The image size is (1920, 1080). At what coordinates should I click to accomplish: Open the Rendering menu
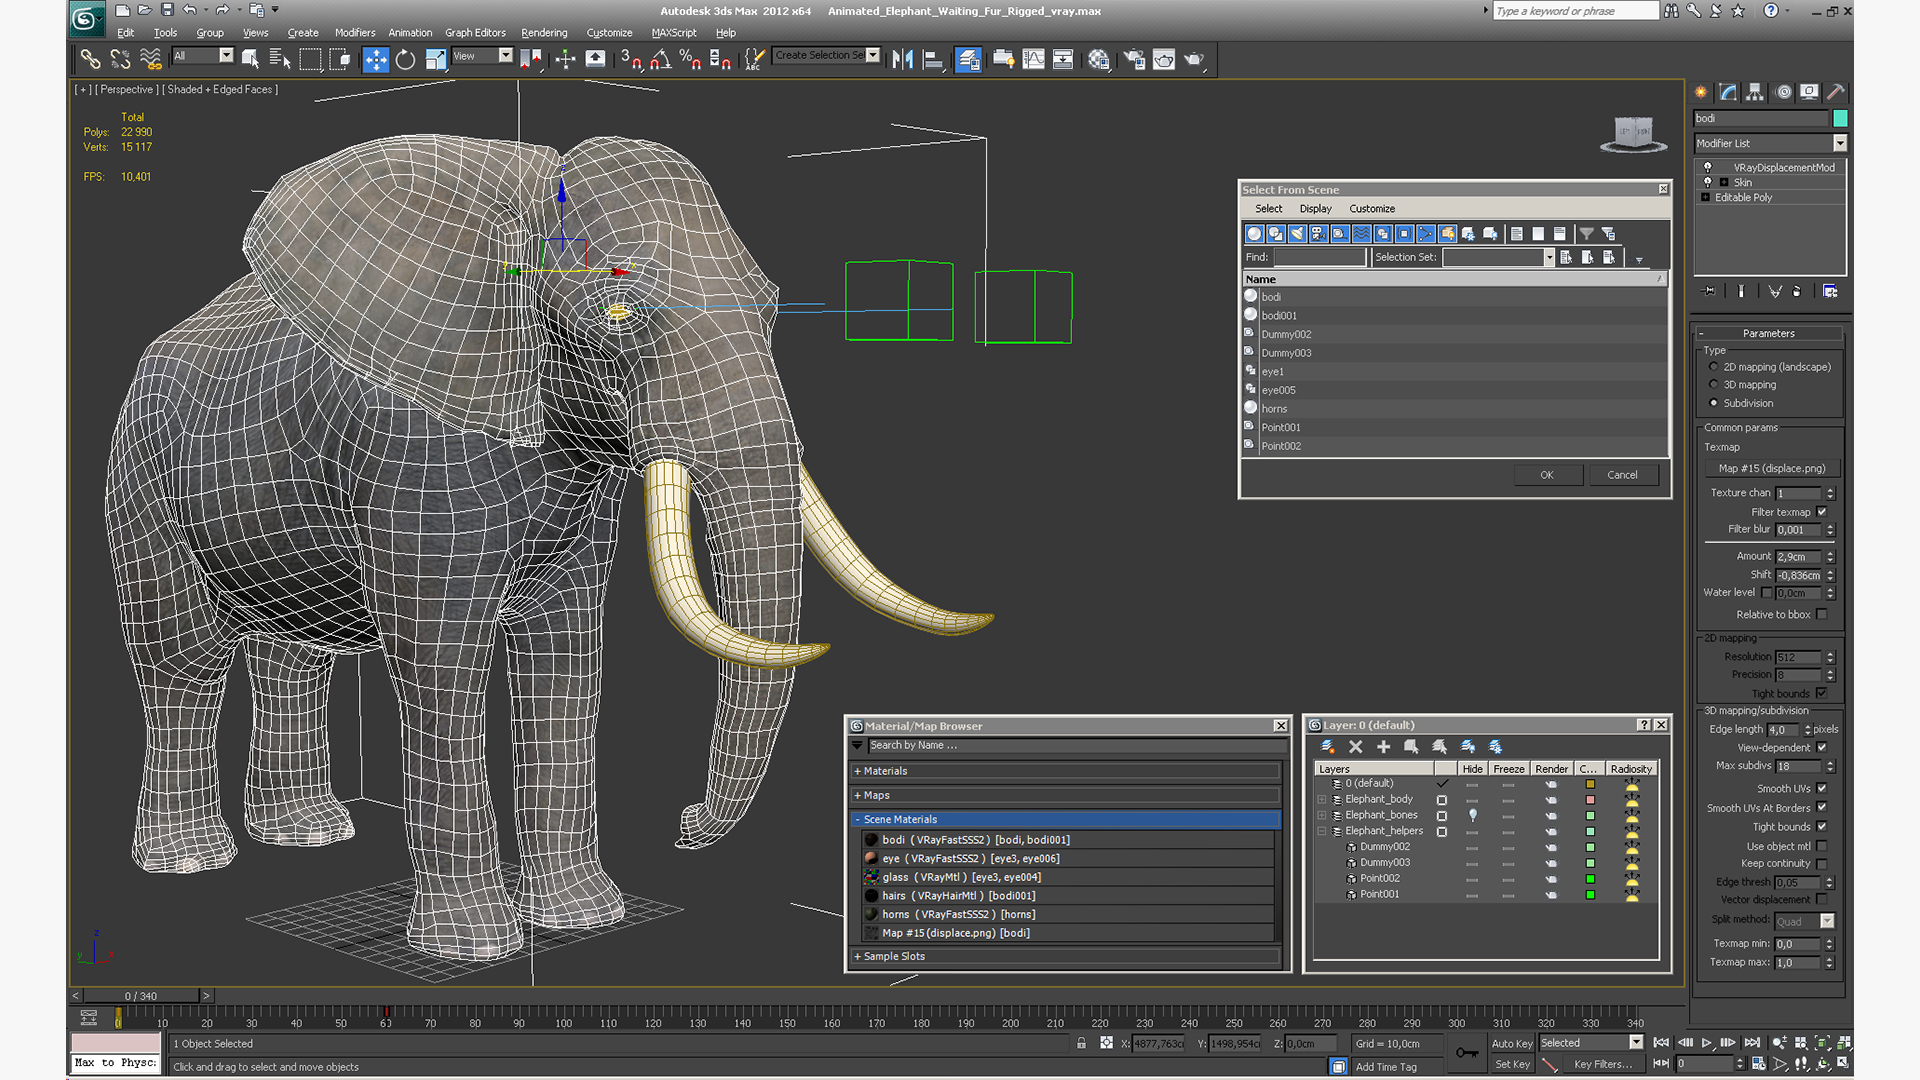(544, 32)
